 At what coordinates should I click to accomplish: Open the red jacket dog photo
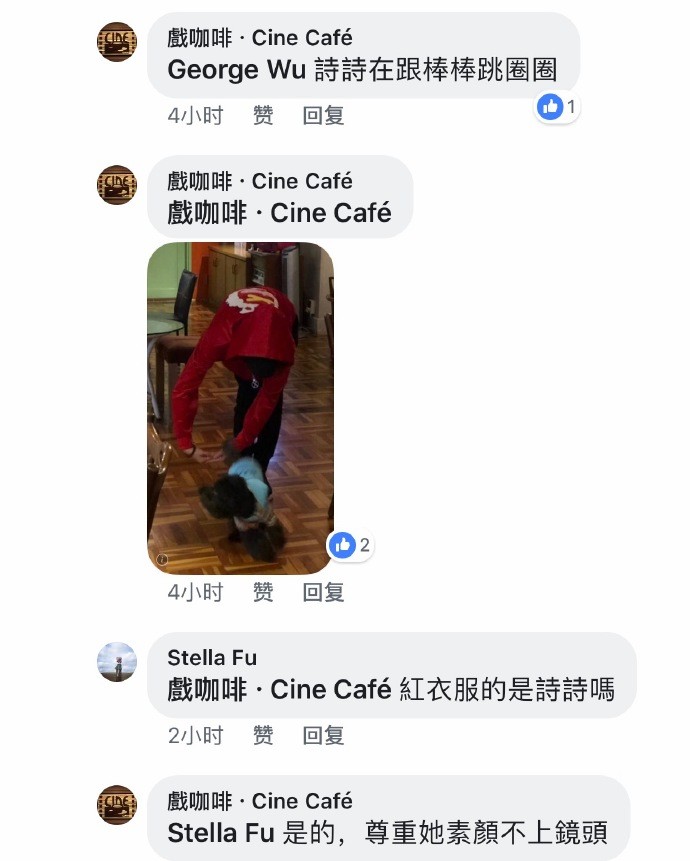point(240,409)
